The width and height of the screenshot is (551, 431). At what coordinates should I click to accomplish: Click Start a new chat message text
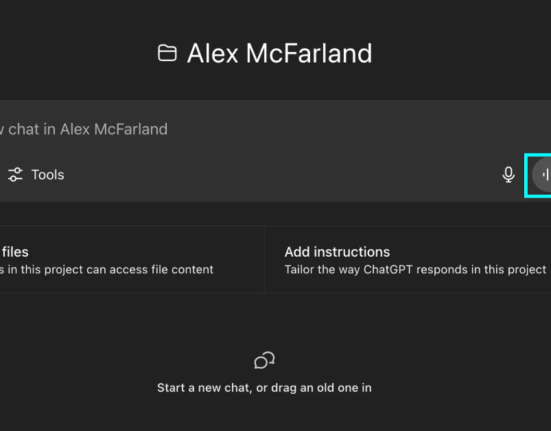coord(264,388)
